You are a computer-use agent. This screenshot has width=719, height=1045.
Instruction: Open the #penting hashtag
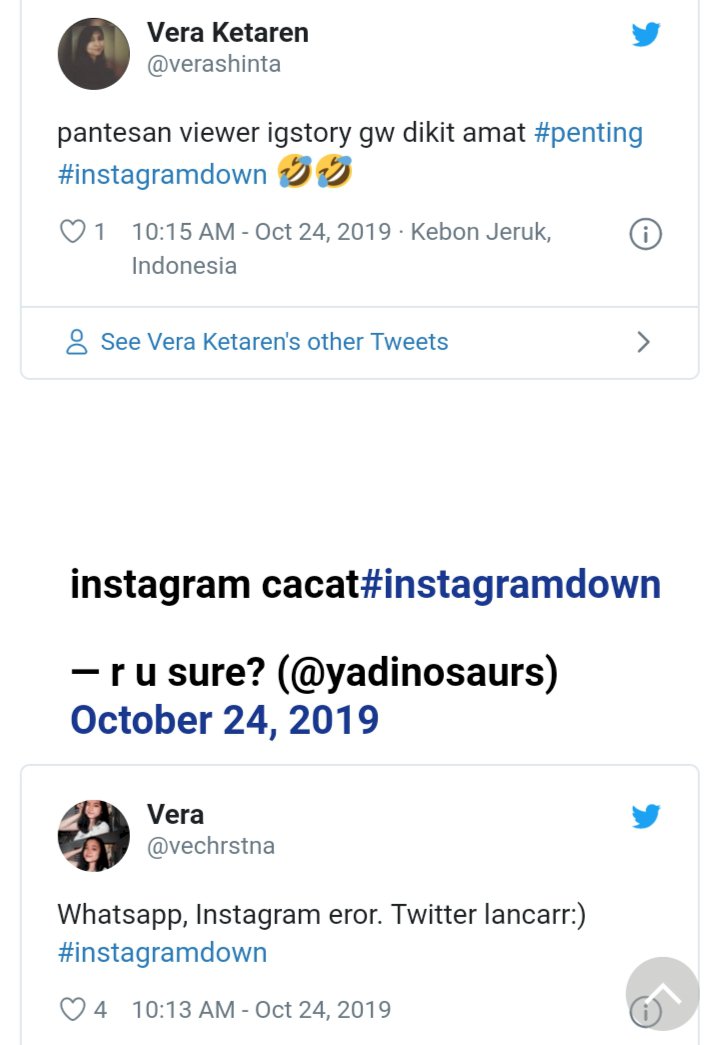[589, 133]
